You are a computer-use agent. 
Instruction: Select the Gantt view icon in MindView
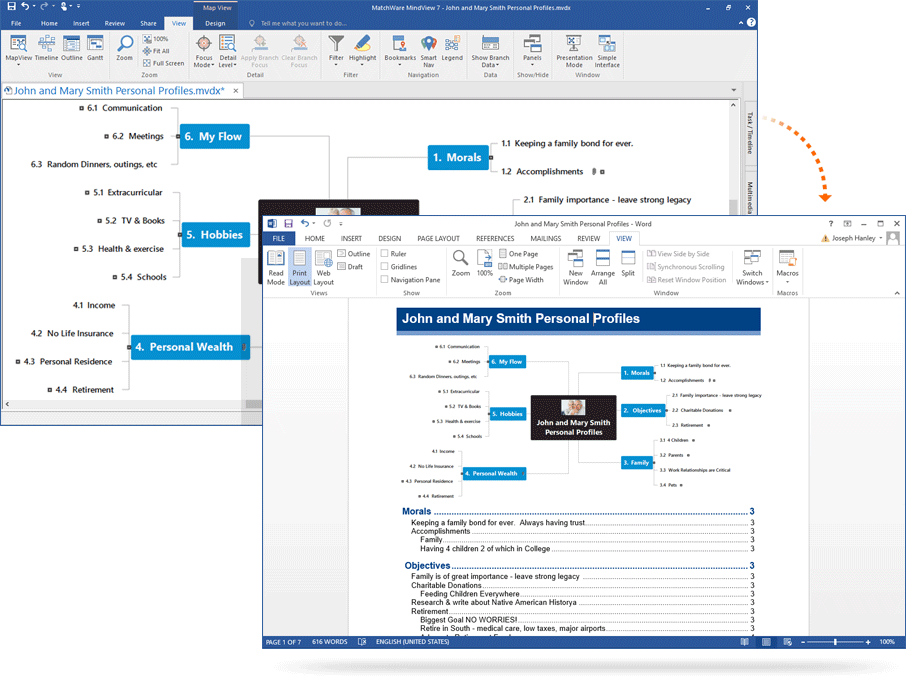point(95,49)
